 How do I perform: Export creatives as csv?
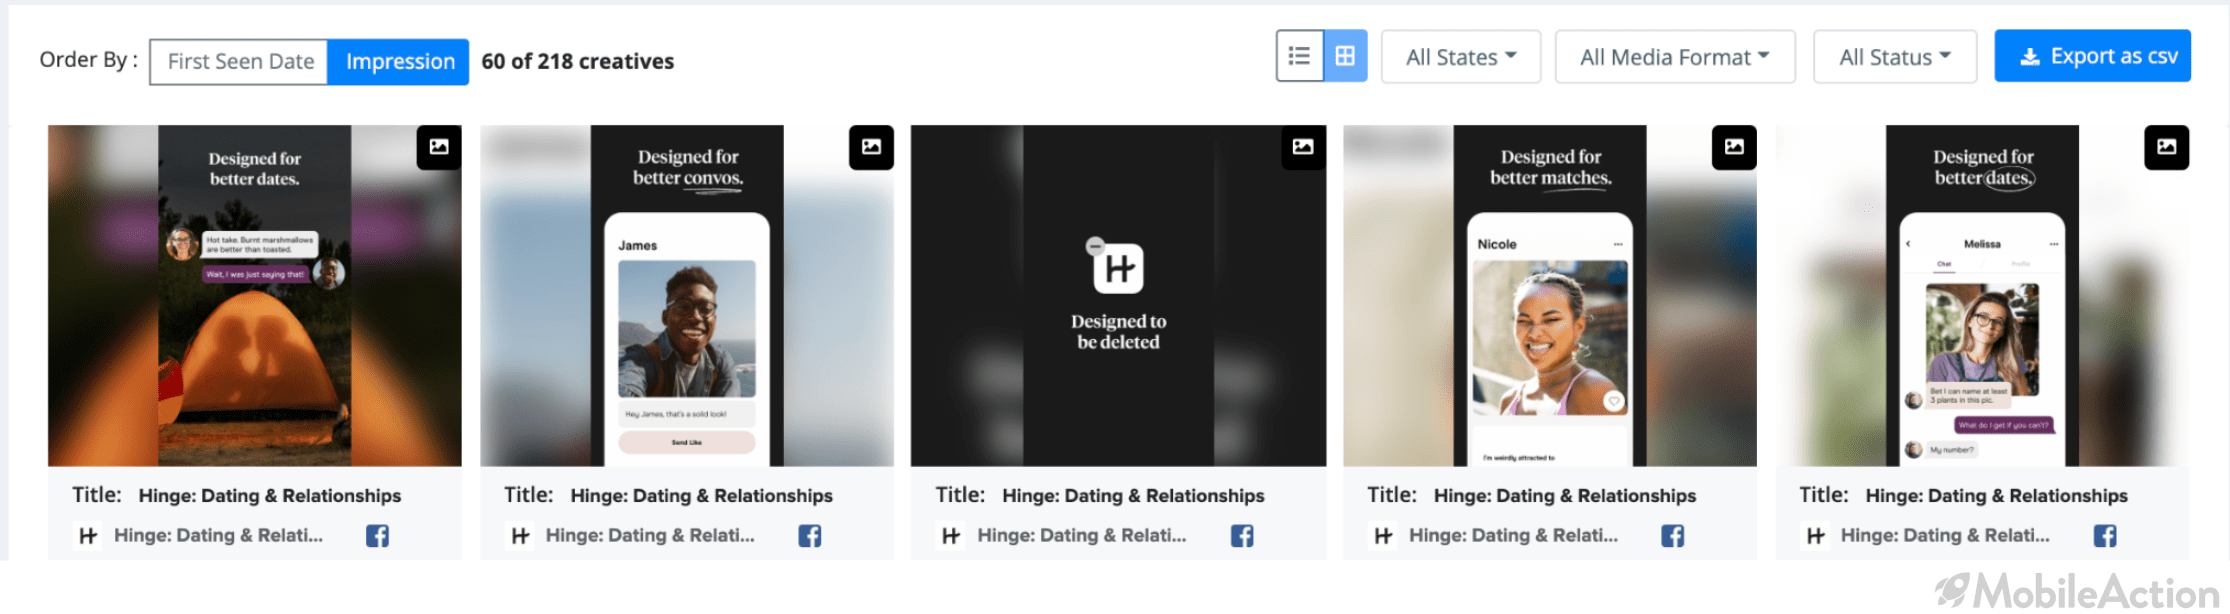click(x=2093, y=56)
